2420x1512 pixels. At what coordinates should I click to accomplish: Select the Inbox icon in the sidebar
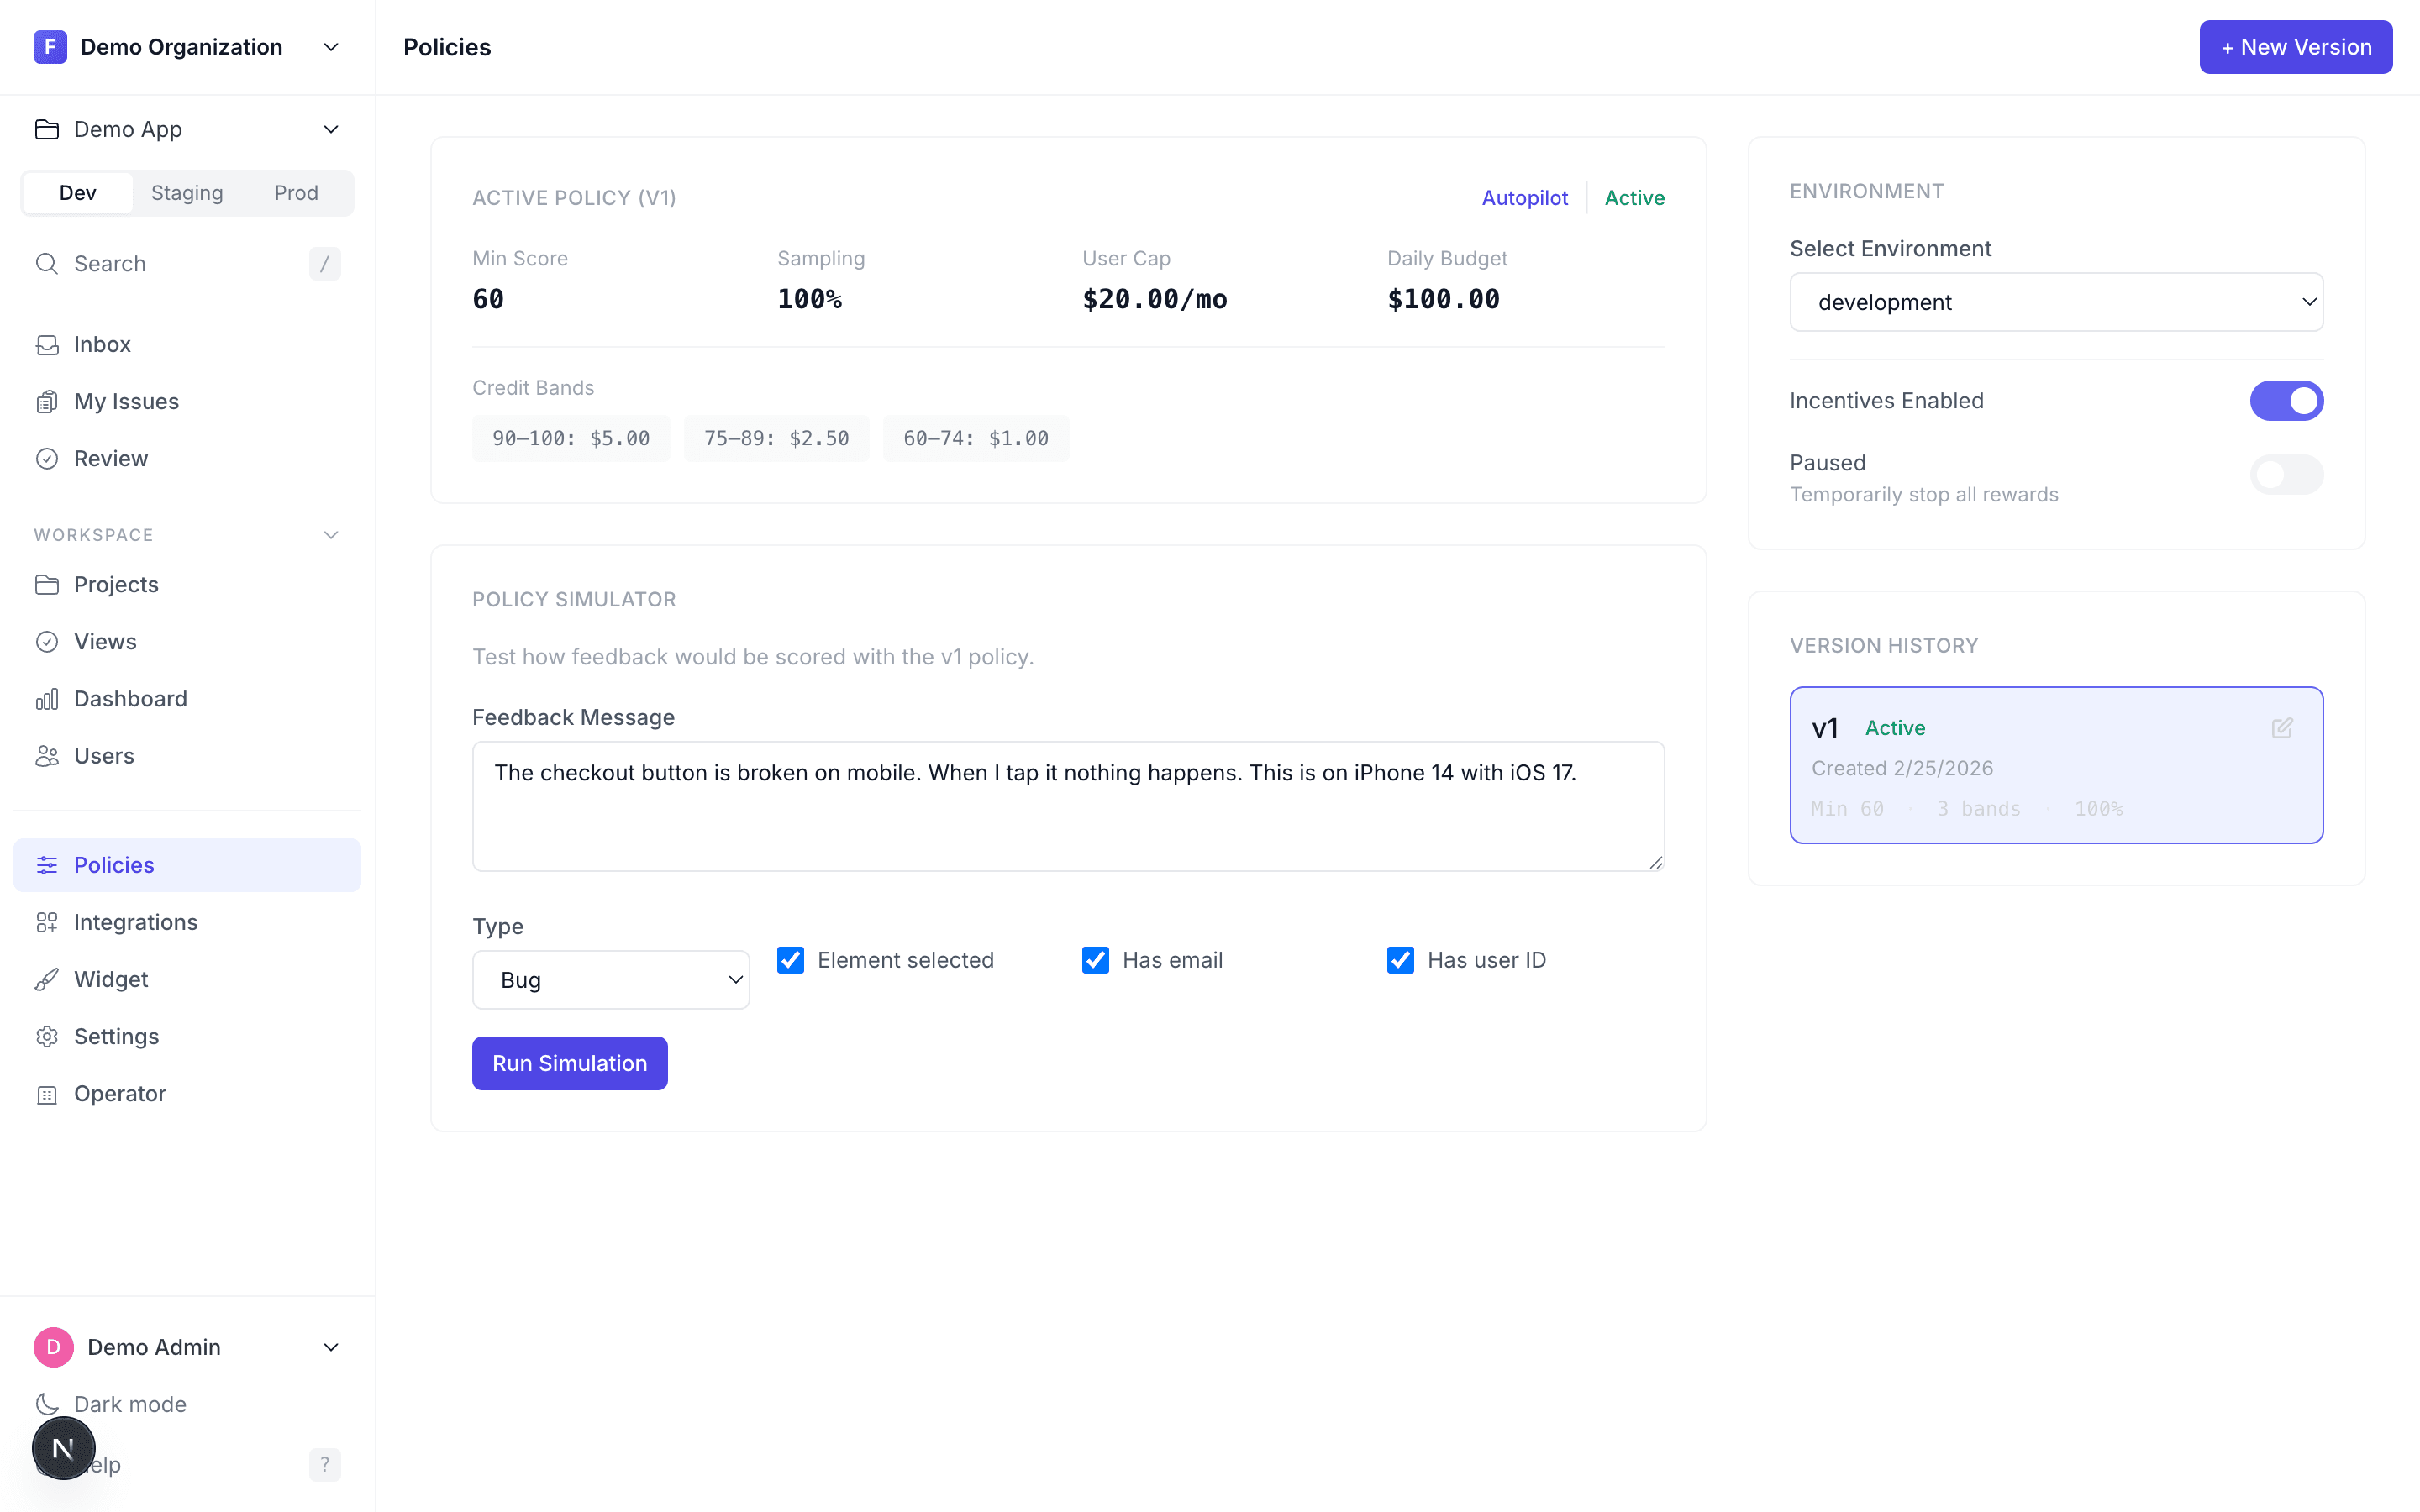click(x=48, y=344)
